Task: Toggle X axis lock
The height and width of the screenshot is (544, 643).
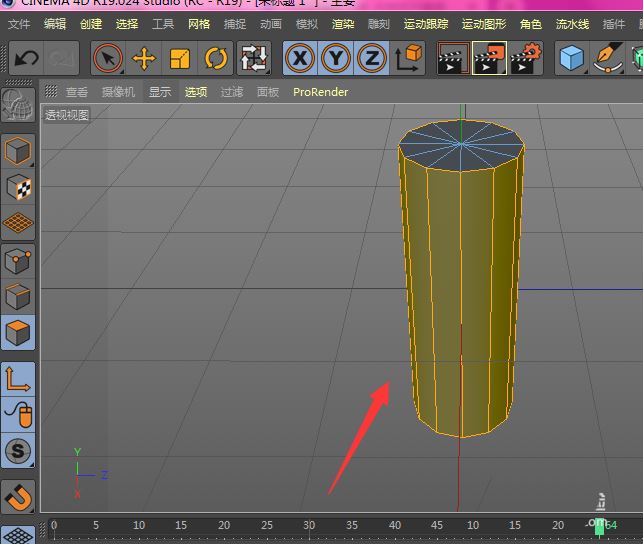Action: click(x=299, y=59)
